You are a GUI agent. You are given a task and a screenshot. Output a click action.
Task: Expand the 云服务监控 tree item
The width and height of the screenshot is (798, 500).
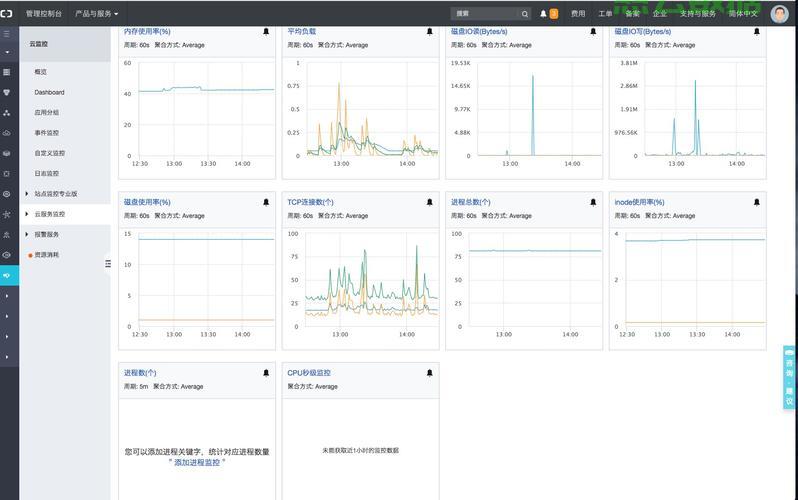(x=26, y=214)
